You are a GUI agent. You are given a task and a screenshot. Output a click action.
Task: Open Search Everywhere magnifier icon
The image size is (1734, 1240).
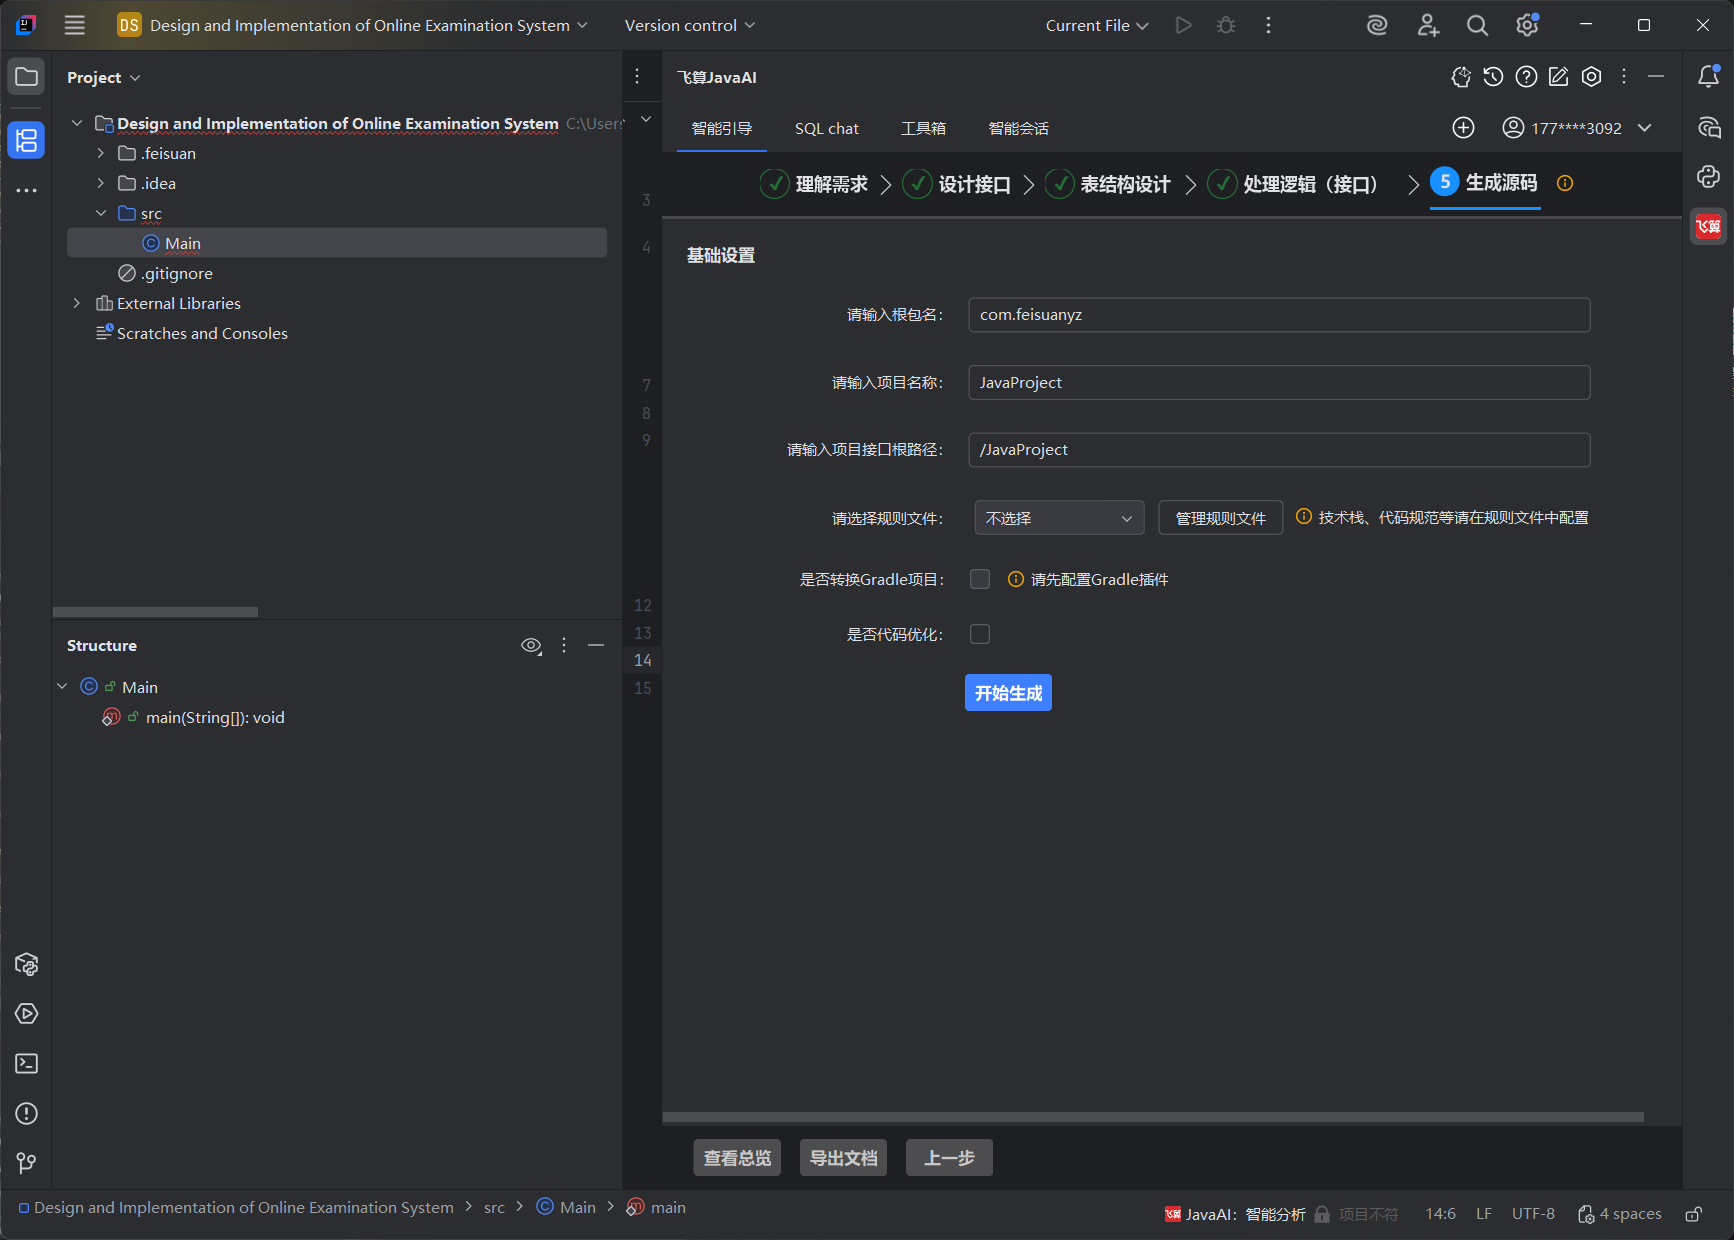[1477, 25]
